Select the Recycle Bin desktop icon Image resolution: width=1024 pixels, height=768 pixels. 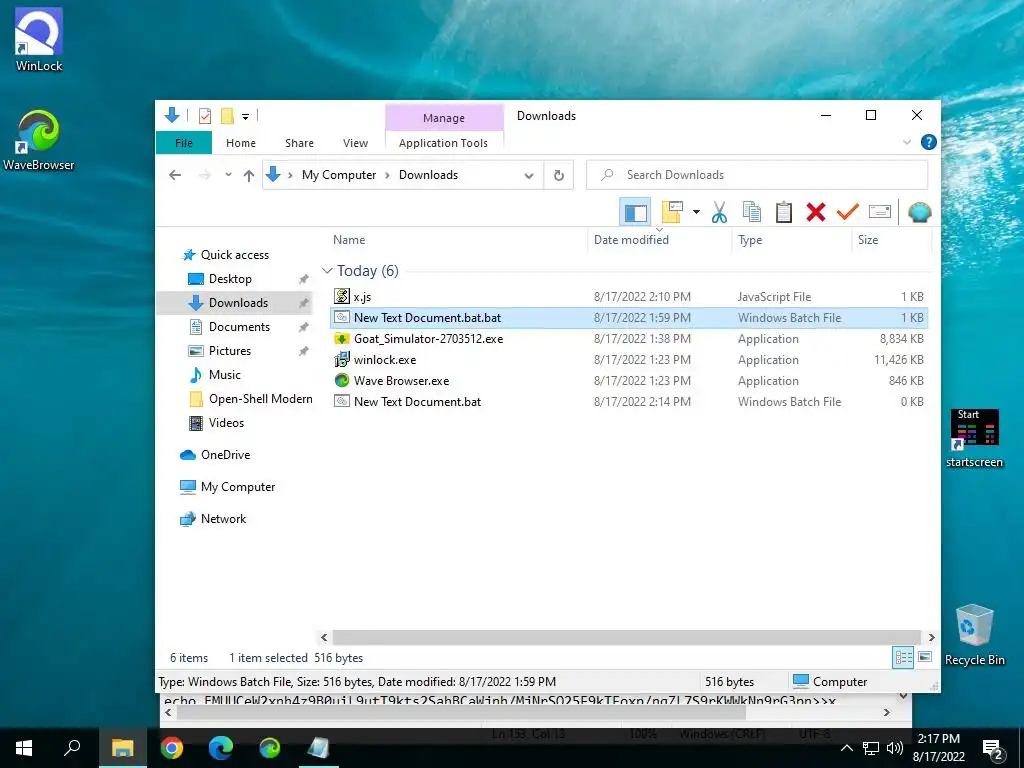[974, 635]
